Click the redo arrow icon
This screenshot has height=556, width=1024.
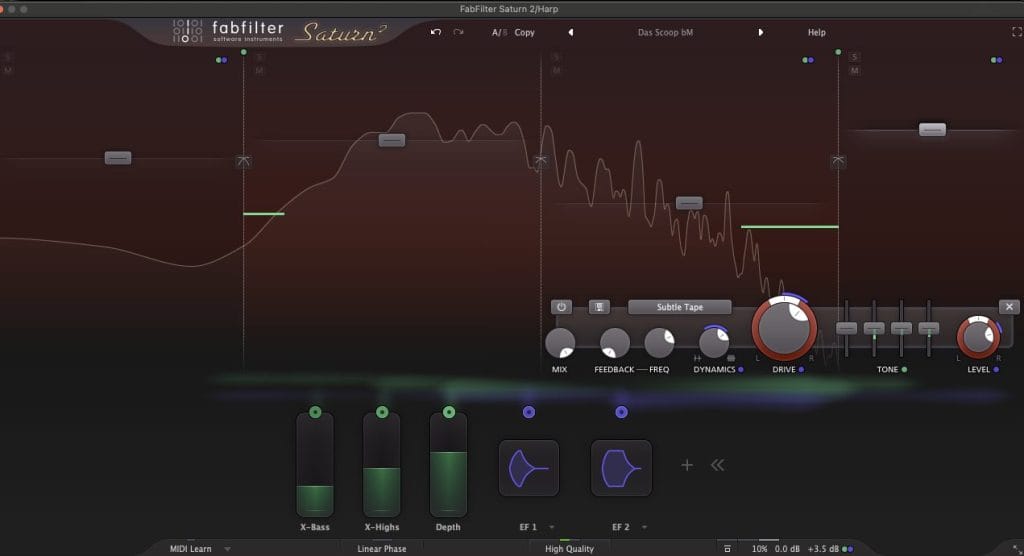458,32
